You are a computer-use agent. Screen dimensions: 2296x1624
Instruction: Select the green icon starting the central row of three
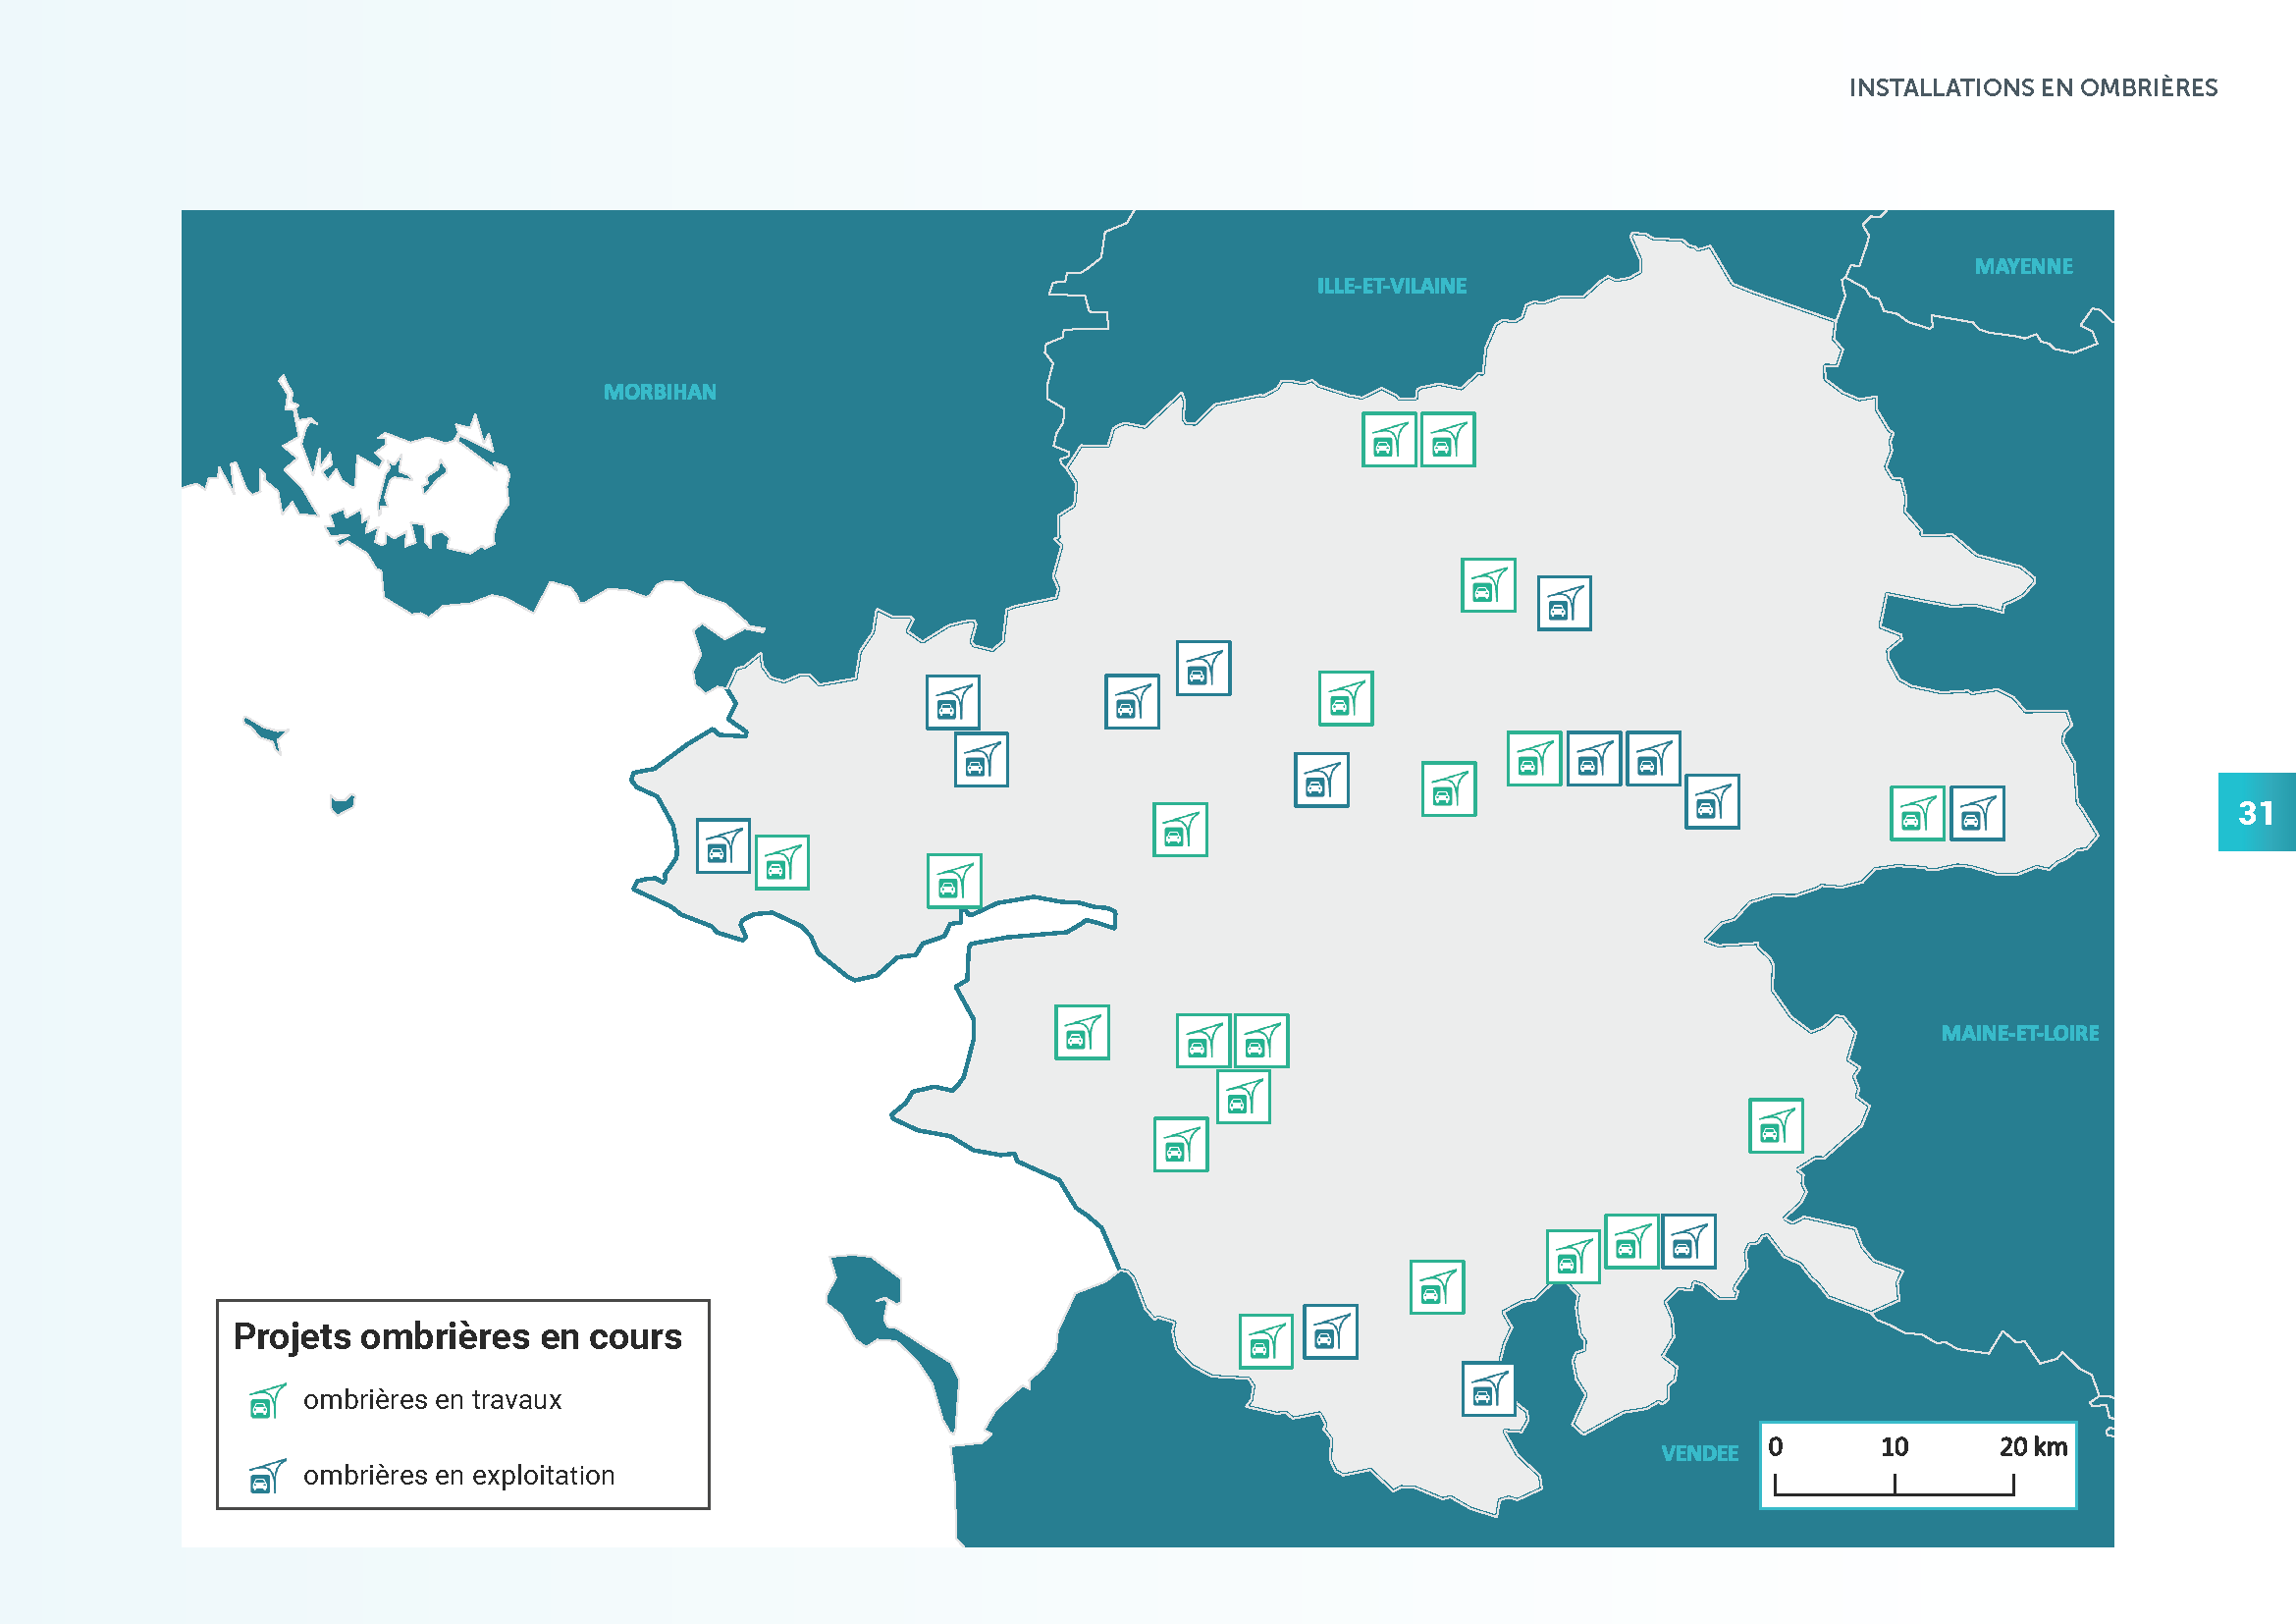[1534, 759]
